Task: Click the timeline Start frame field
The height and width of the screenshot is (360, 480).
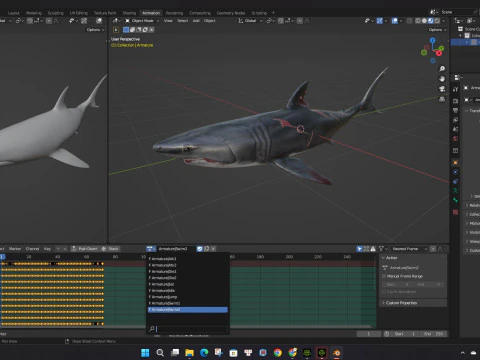Action: point(404,334)
